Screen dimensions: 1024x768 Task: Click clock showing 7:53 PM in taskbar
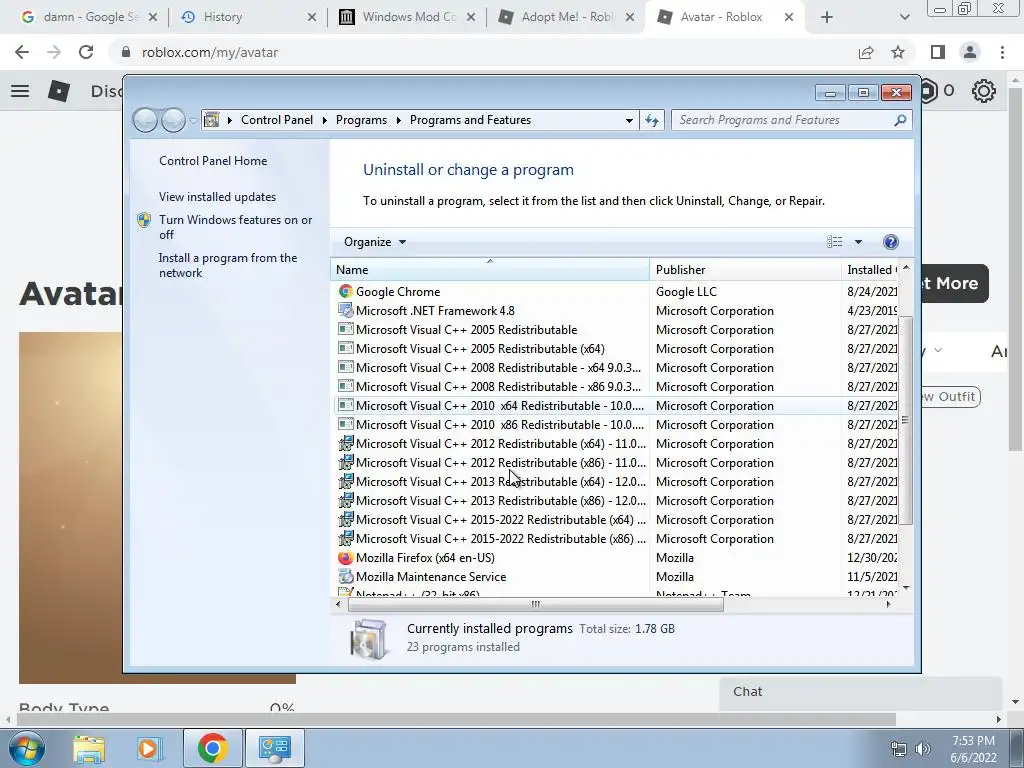click(973, 741)
